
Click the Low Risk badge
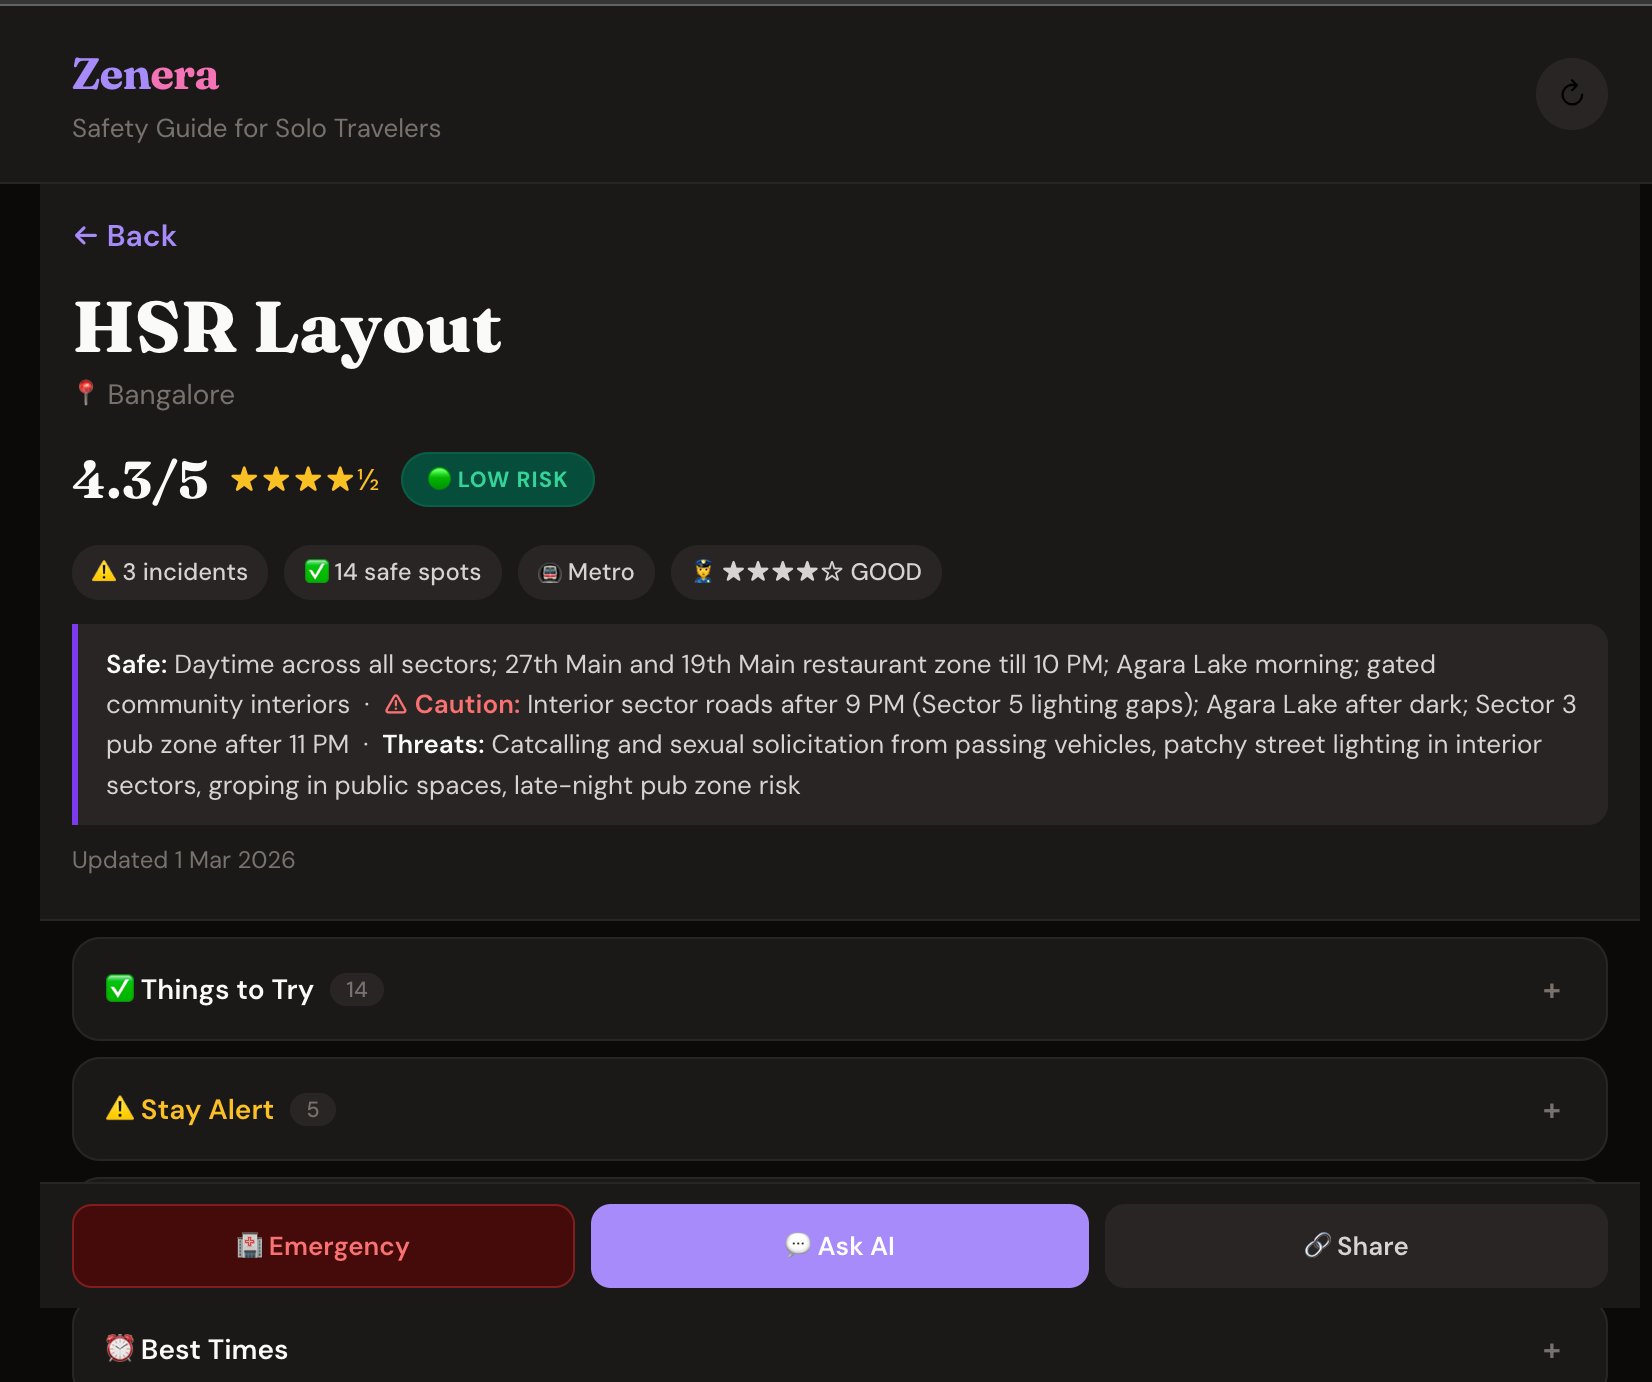[497, 480]
